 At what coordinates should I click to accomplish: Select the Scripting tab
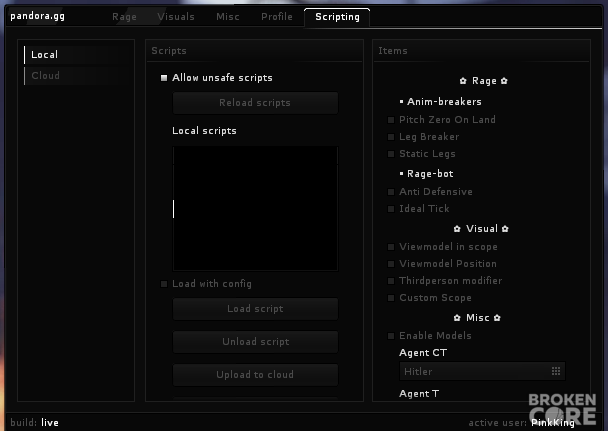pos(337,17)
